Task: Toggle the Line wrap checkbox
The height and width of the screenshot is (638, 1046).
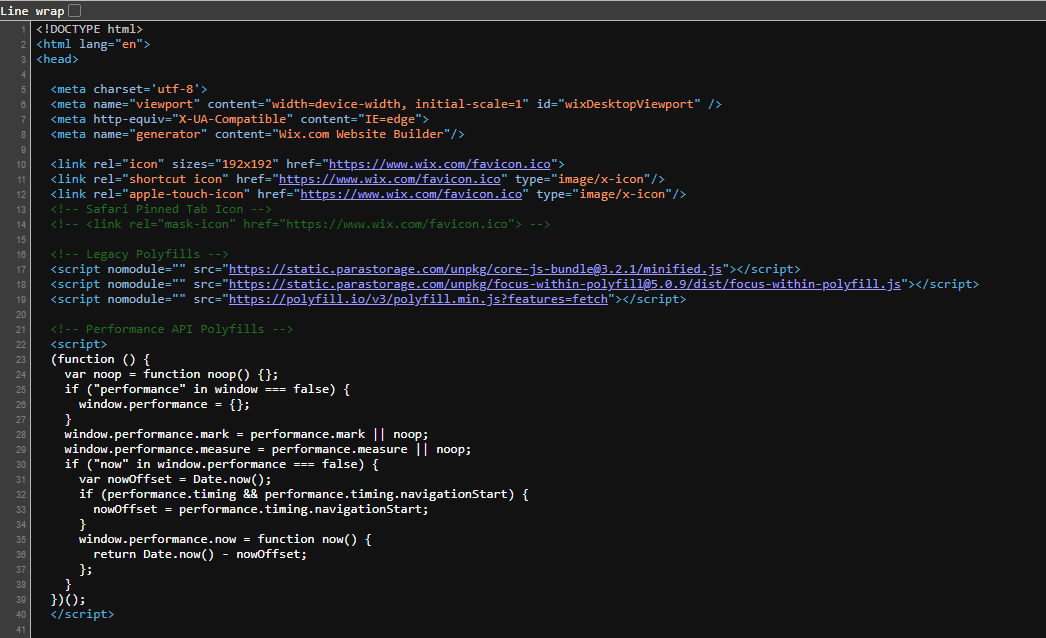Action: [73, 9]
